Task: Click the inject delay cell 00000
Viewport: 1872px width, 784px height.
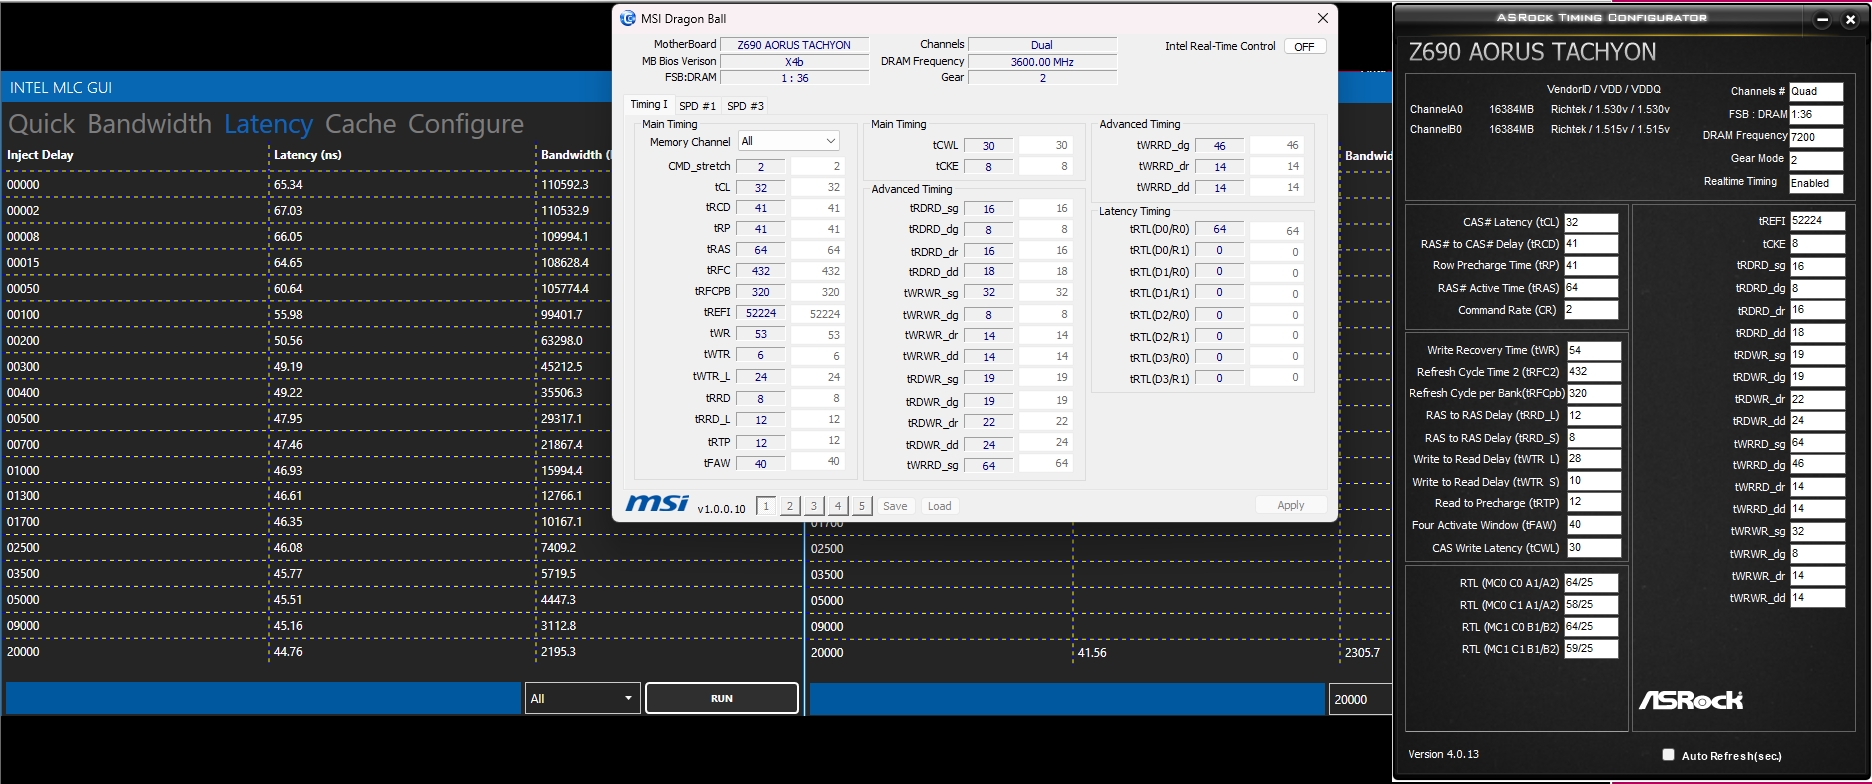Action: pyautogui.click(x=23, y=185)
